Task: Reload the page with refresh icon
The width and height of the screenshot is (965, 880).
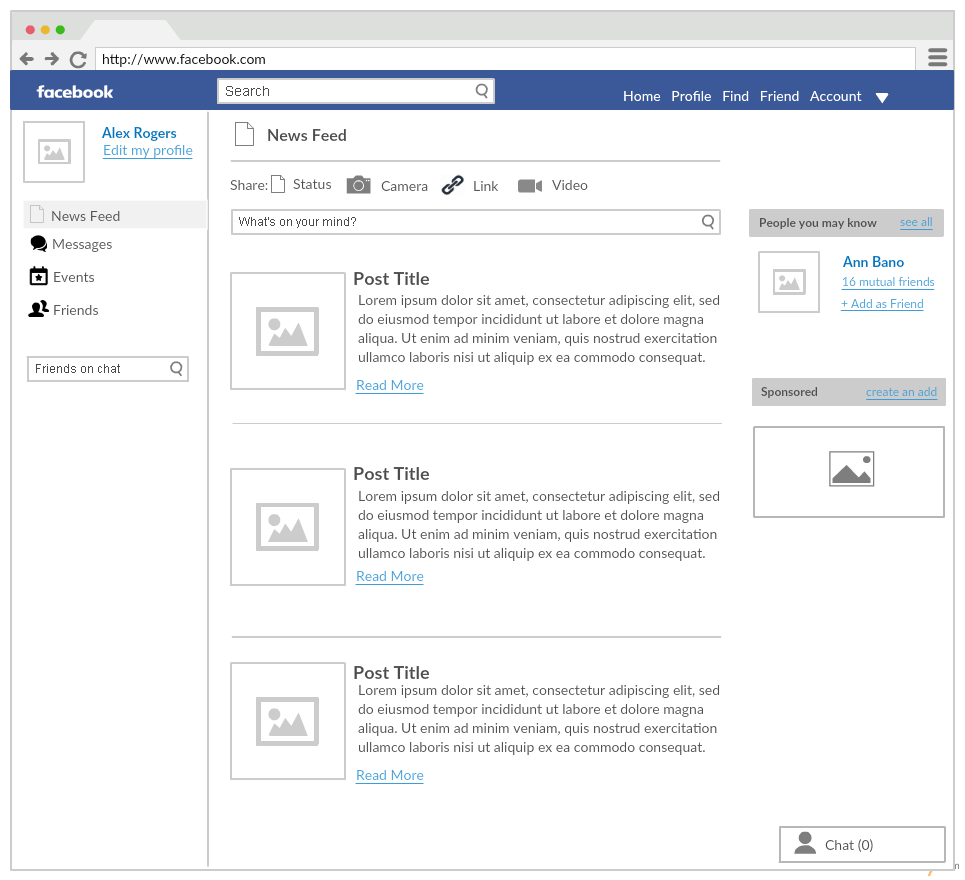Action: (x=78, y=59)
